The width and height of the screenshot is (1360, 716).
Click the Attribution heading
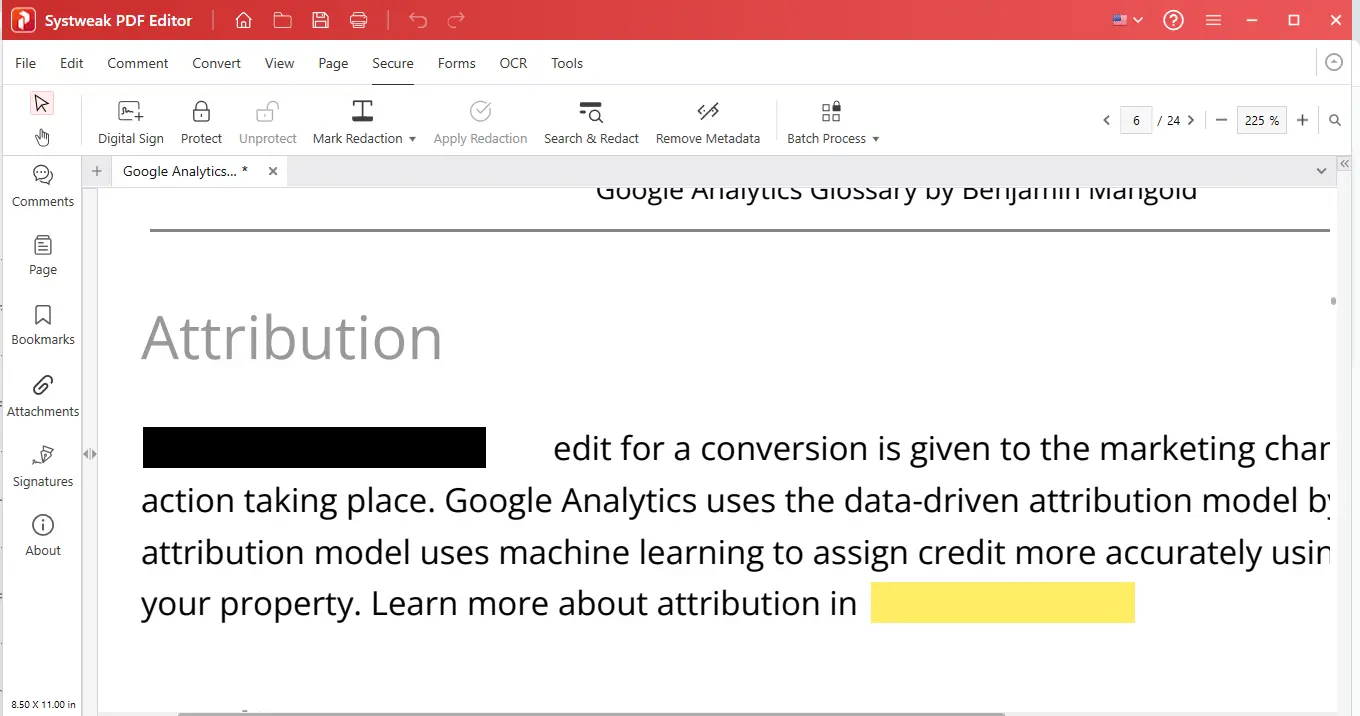click(x=292, y=337)
